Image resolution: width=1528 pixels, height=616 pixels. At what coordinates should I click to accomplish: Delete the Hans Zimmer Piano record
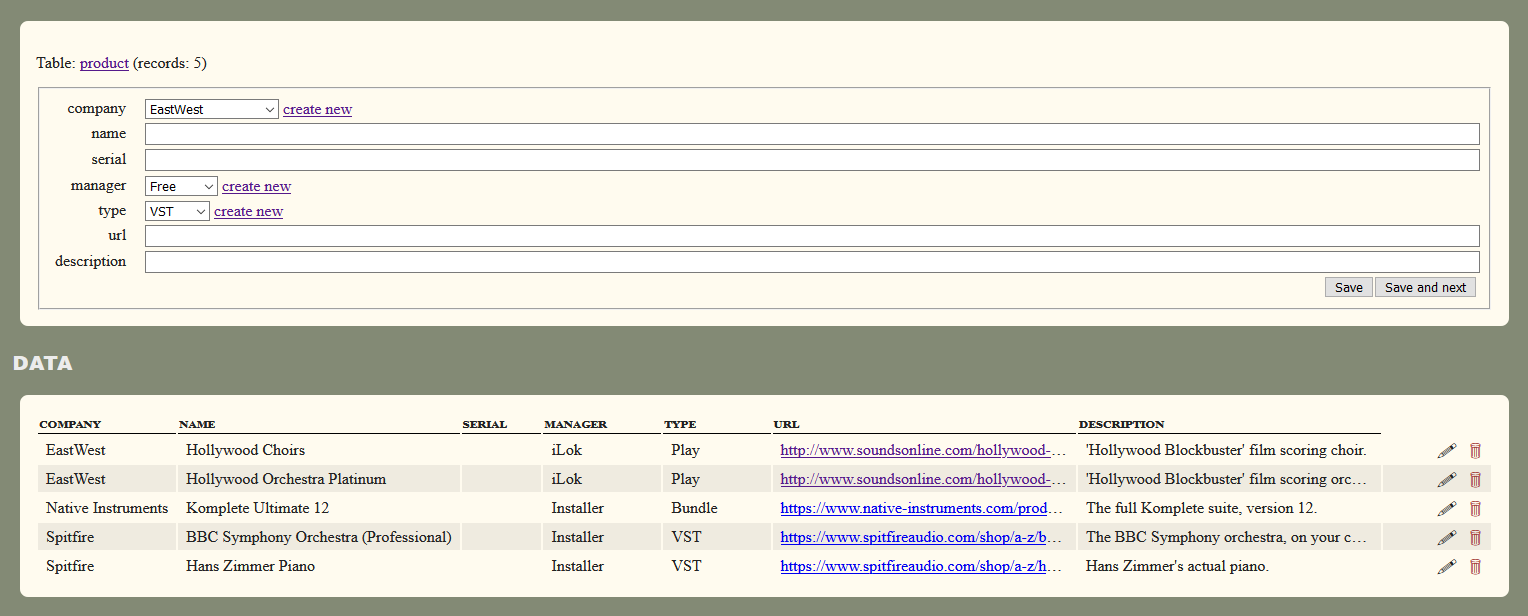pos(1475,566)
